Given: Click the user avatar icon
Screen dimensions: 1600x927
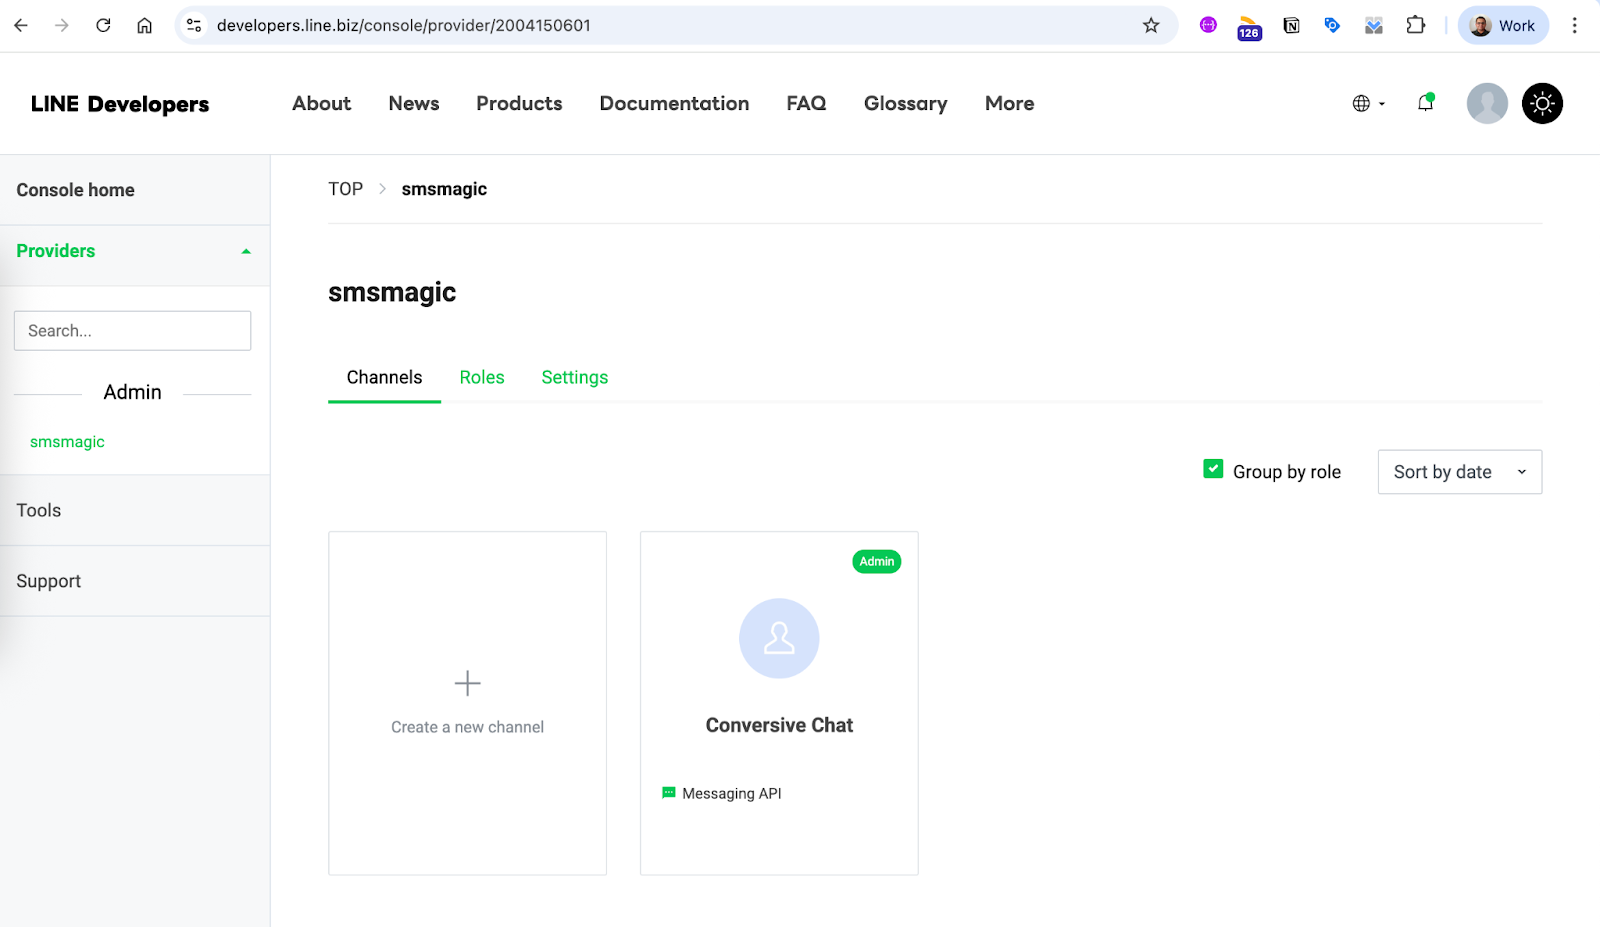Looking at the screenshot, I should [x=1487, y=103].
